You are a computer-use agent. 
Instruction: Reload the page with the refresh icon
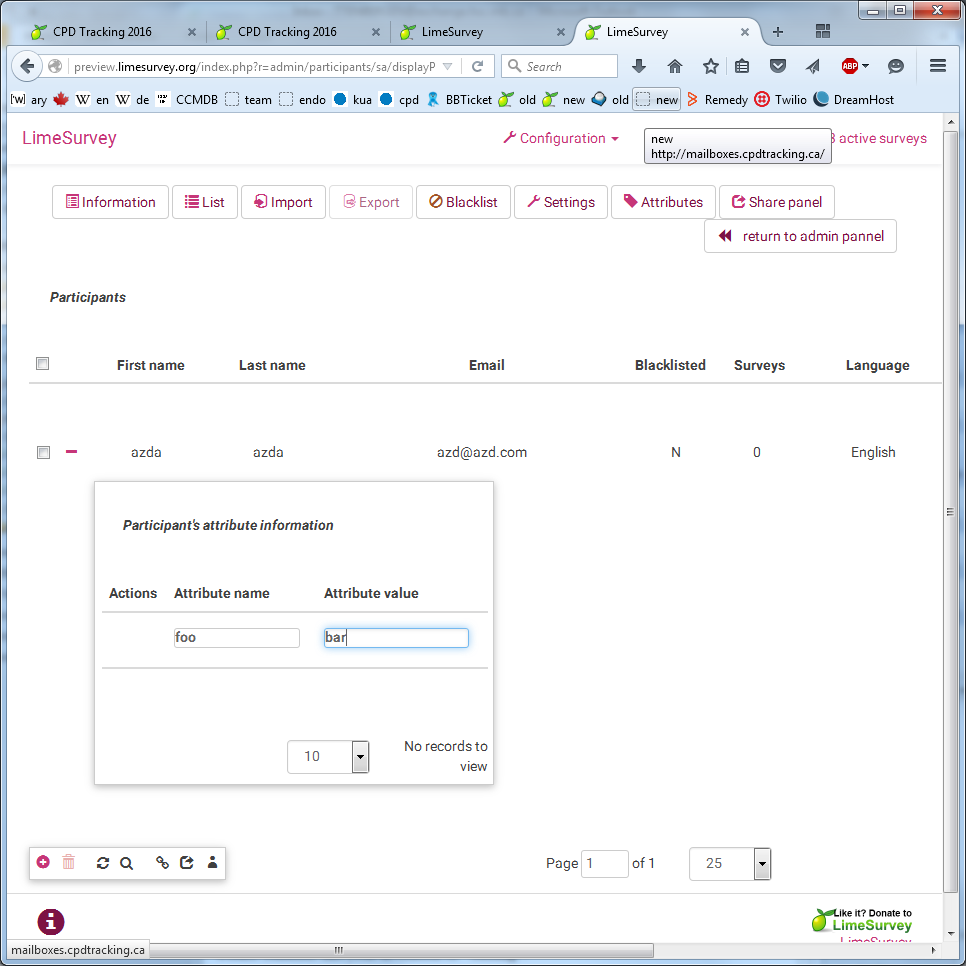coord(477,67)
